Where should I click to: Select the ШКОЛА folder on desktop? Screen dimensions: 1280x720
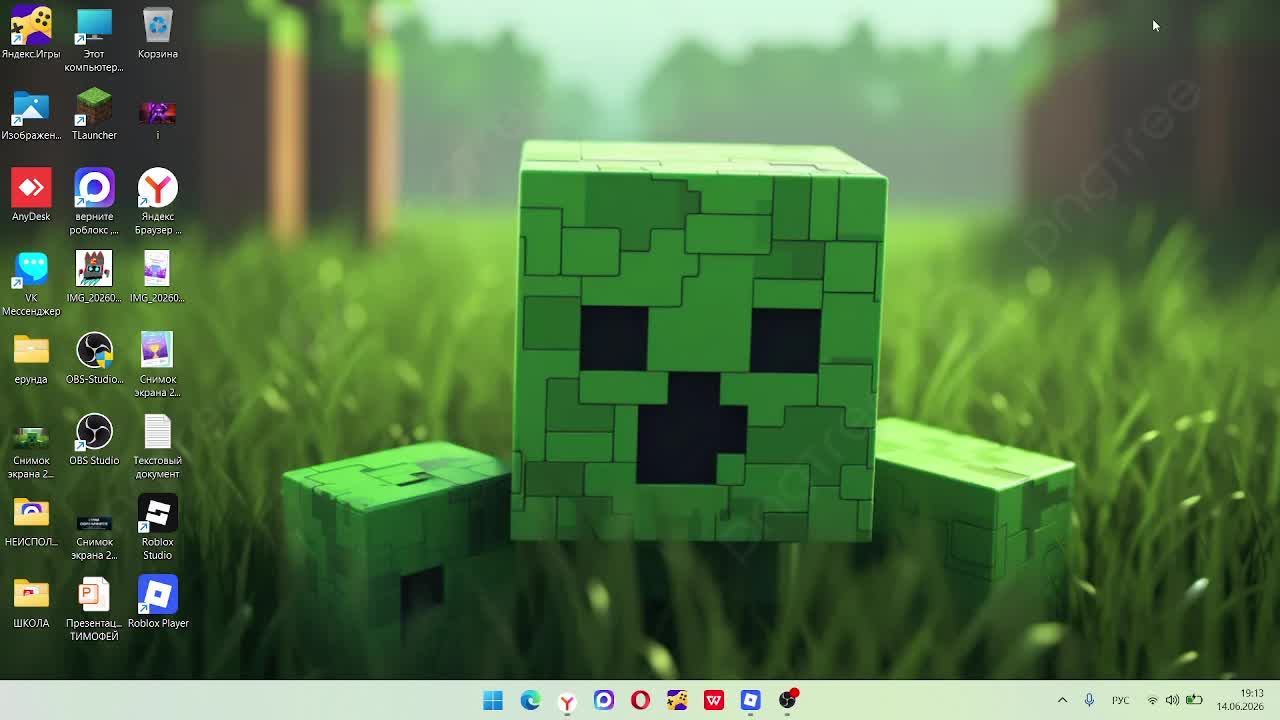click(x=31, y=603)
